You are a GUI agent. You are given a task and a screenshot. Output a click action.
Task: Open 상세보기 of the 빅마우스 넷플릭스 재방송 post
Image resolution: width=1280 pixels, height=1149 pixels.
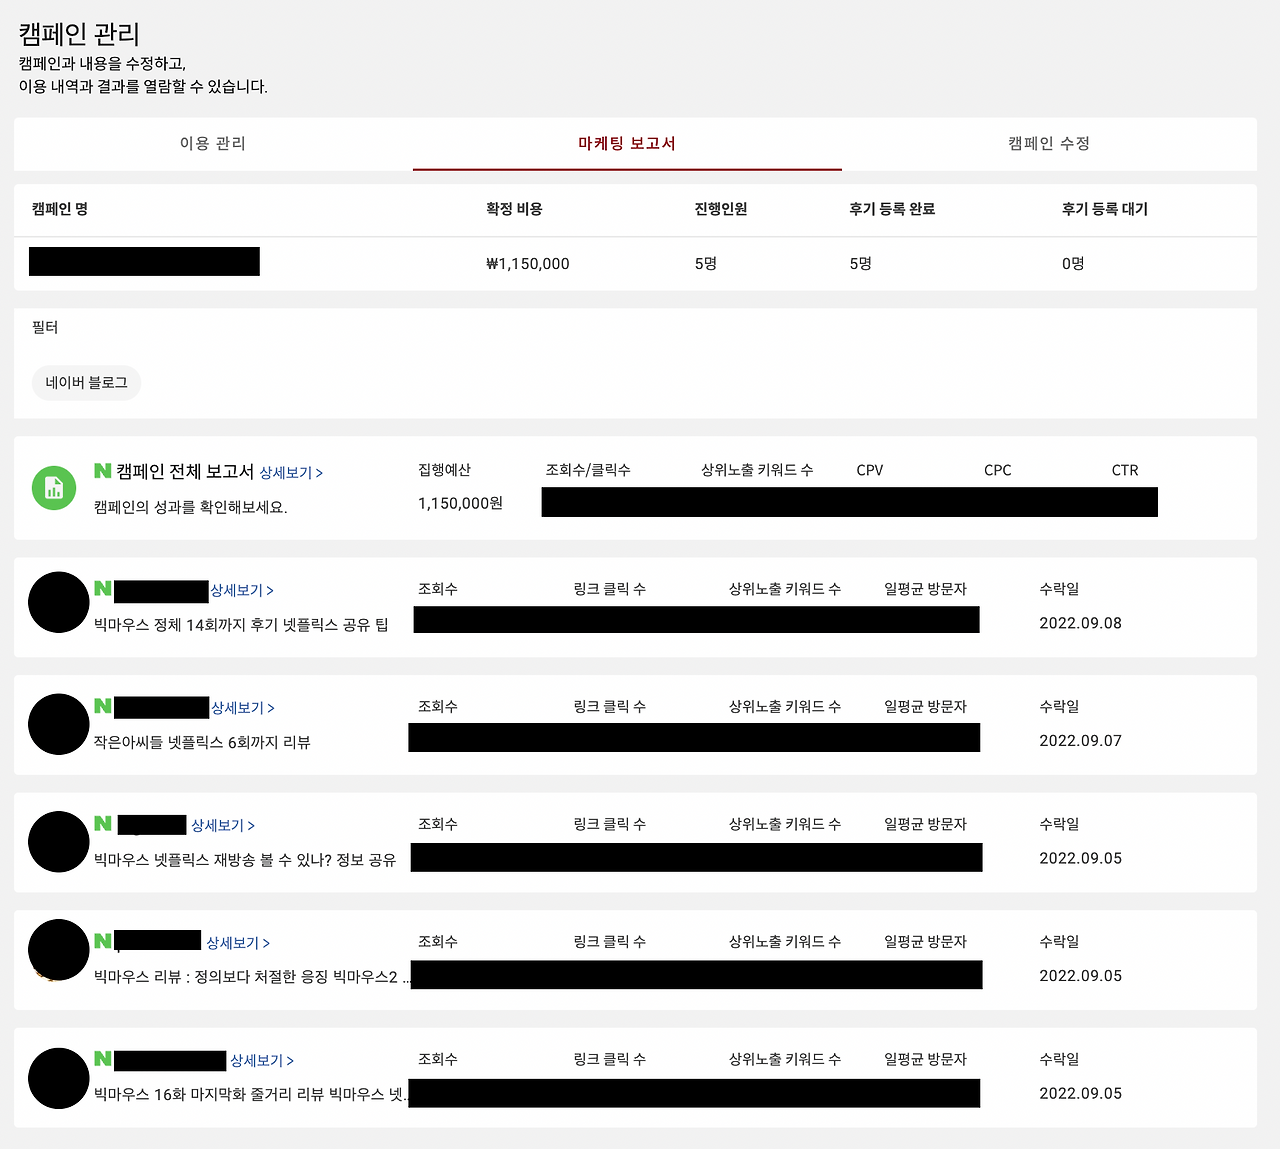click(x=221, y=824)
